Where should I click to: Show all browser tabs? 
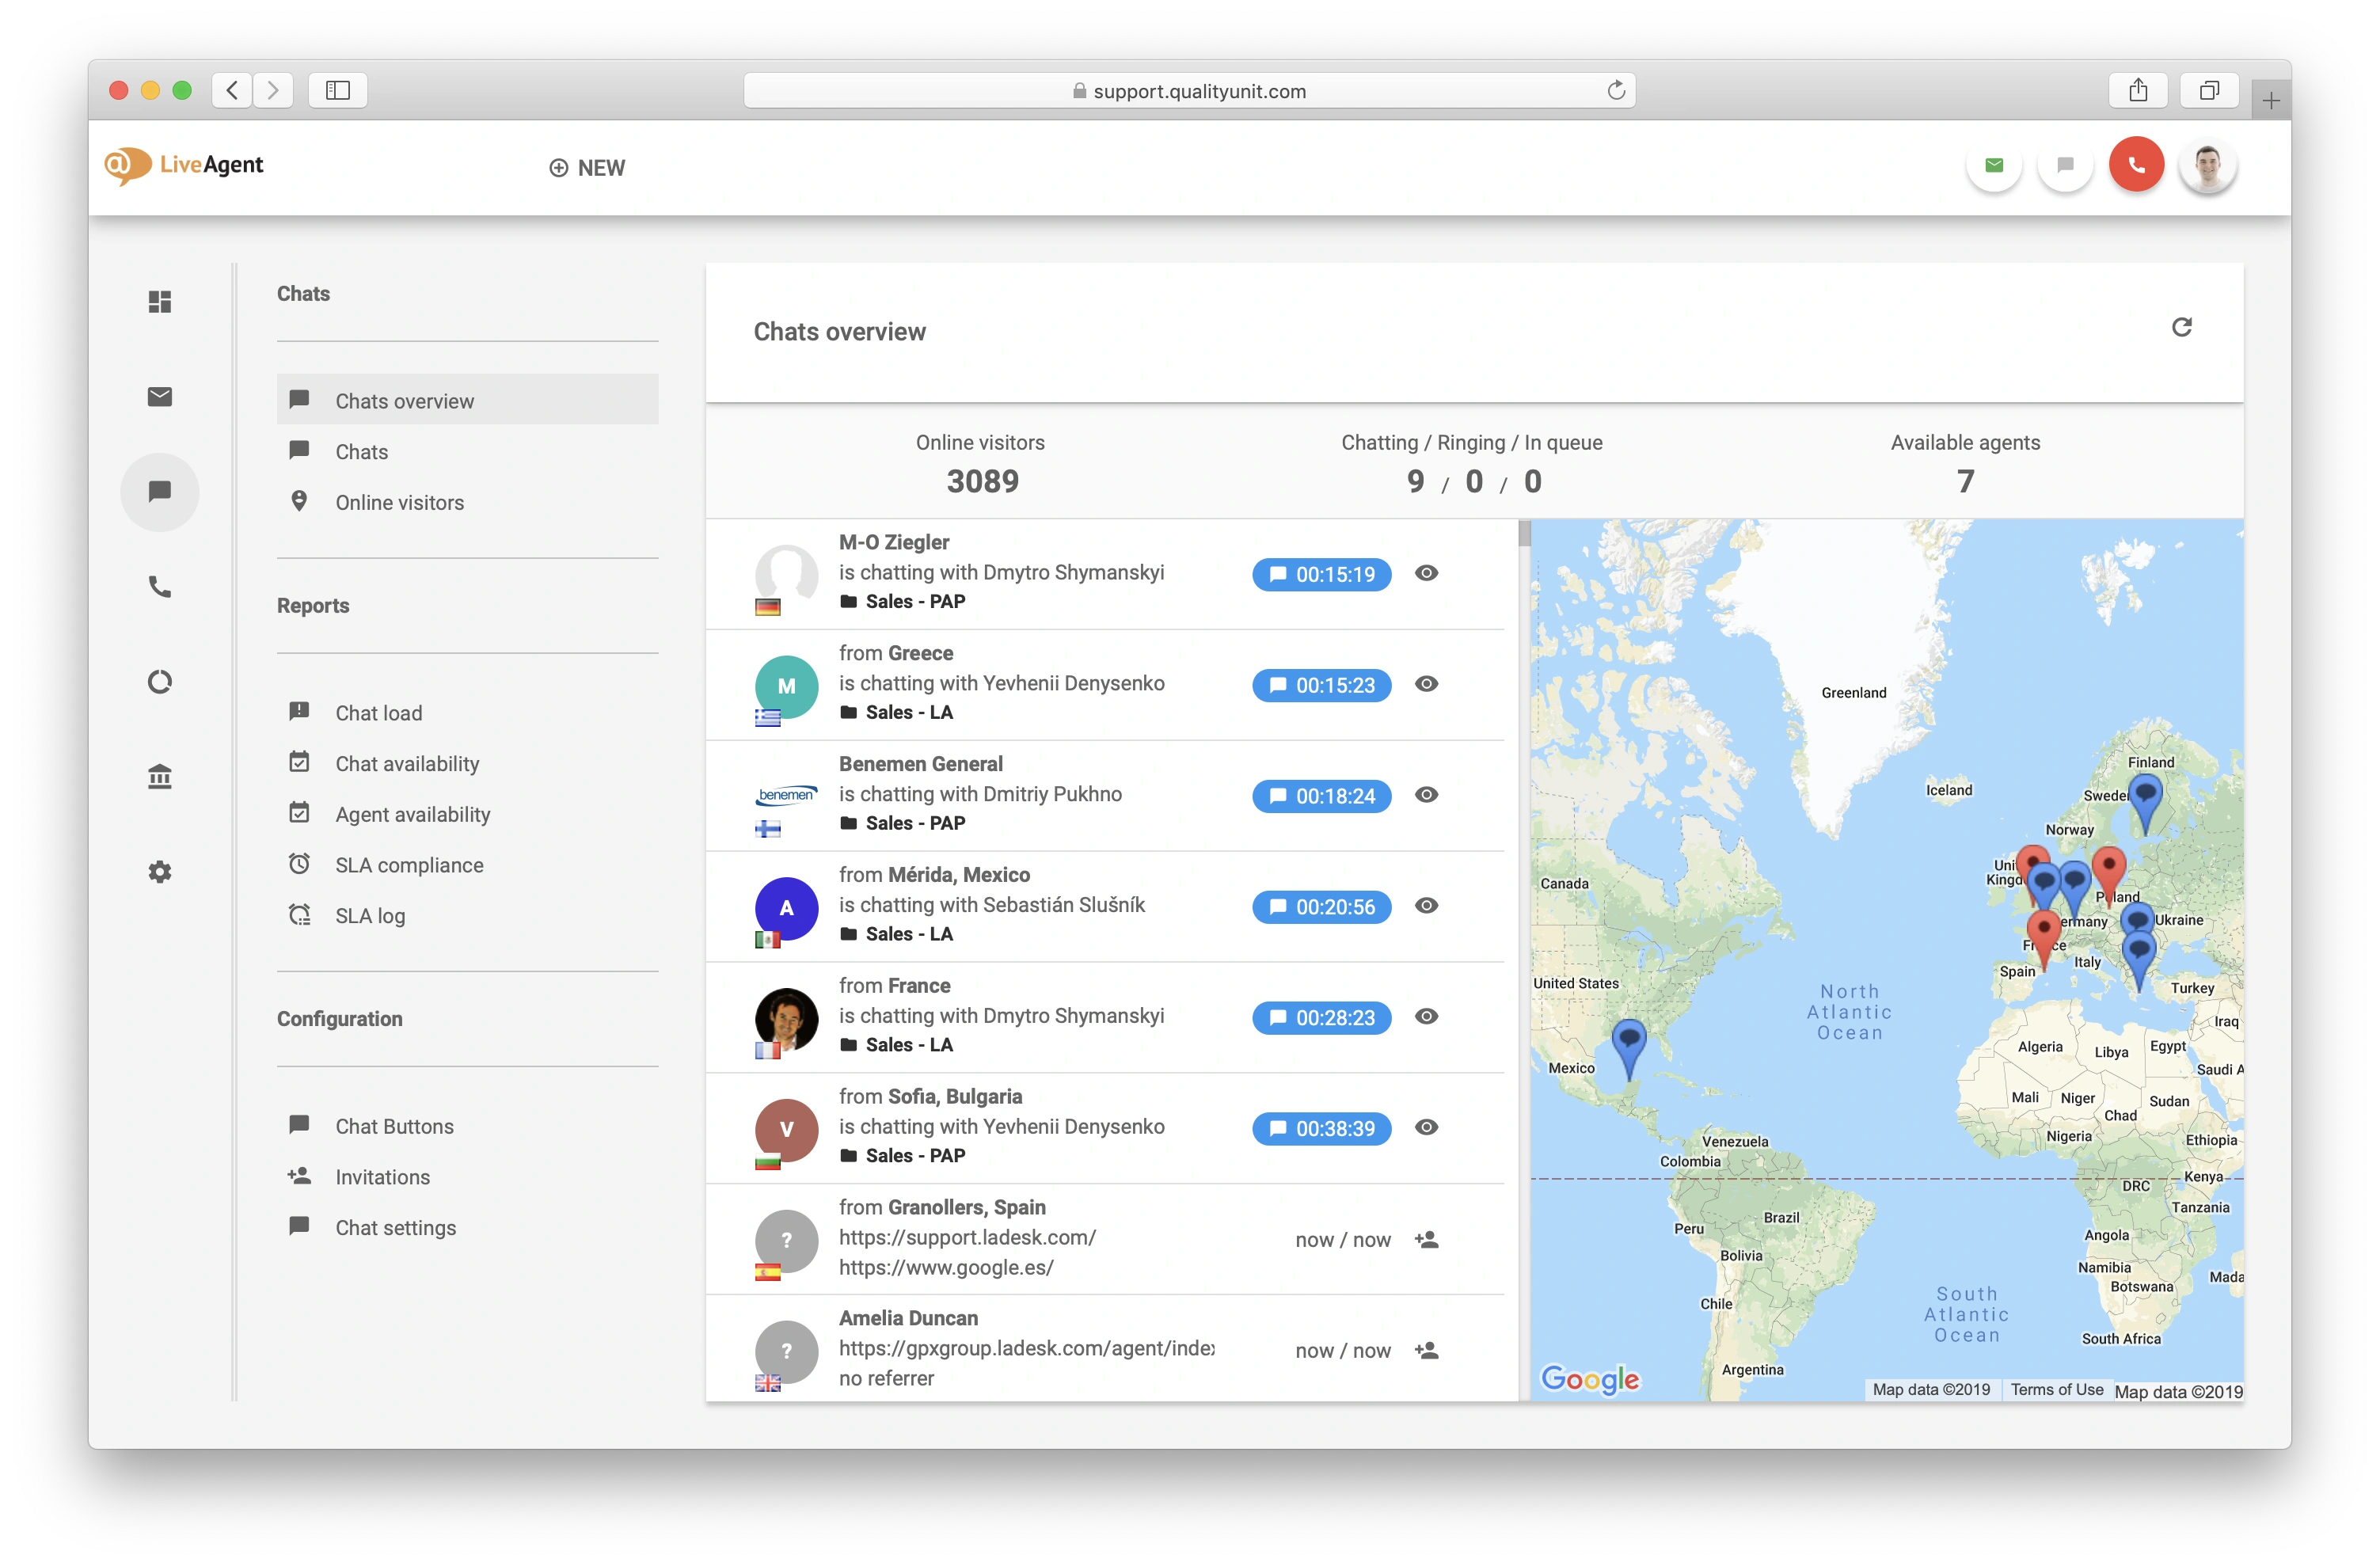pyautogui.click(x=2209, y=90)
